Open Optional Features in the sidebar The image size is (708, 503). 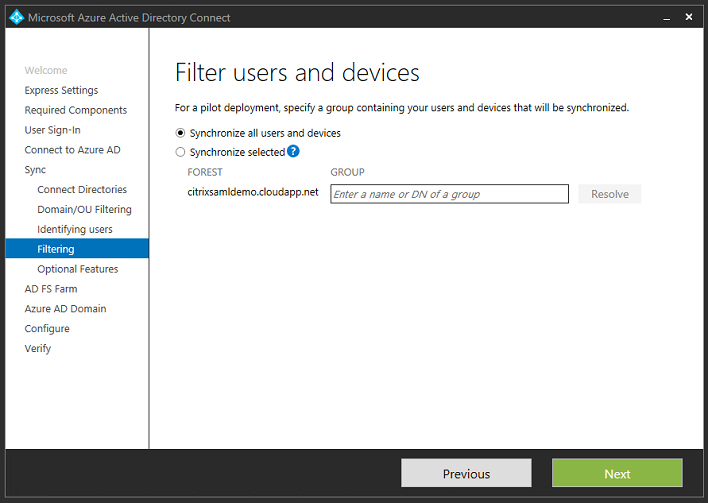[78, 269]
